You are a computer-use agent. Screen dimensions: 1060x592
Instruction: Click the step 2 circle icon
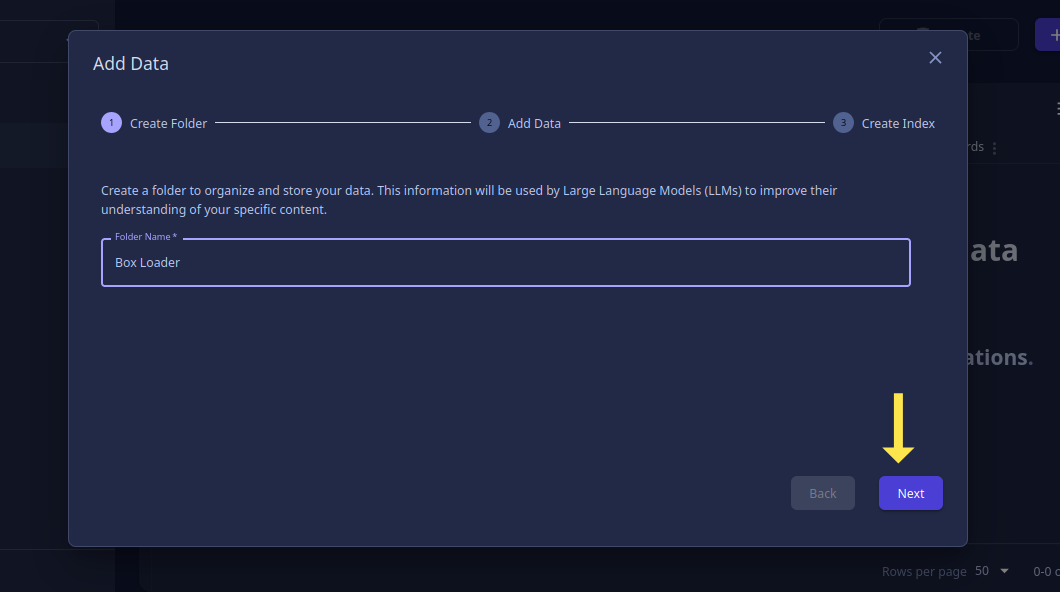[x=489, y=123]
